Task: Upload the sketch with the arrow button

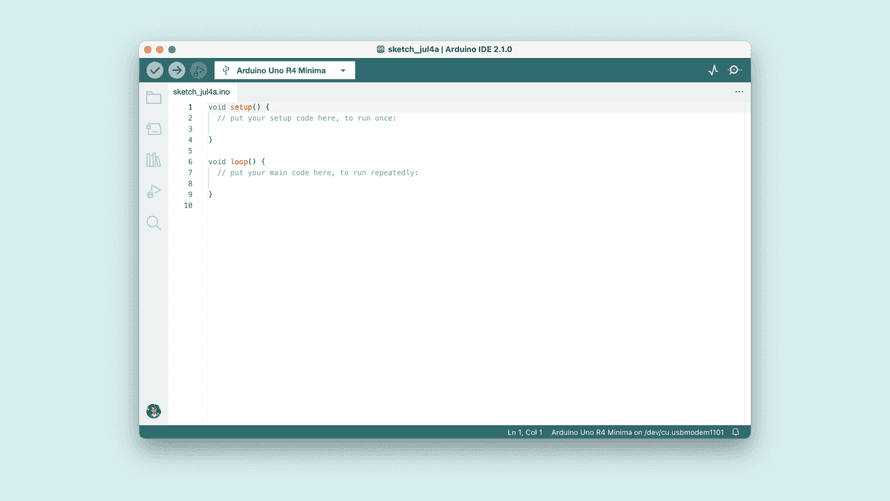Action: coord(177,70)
